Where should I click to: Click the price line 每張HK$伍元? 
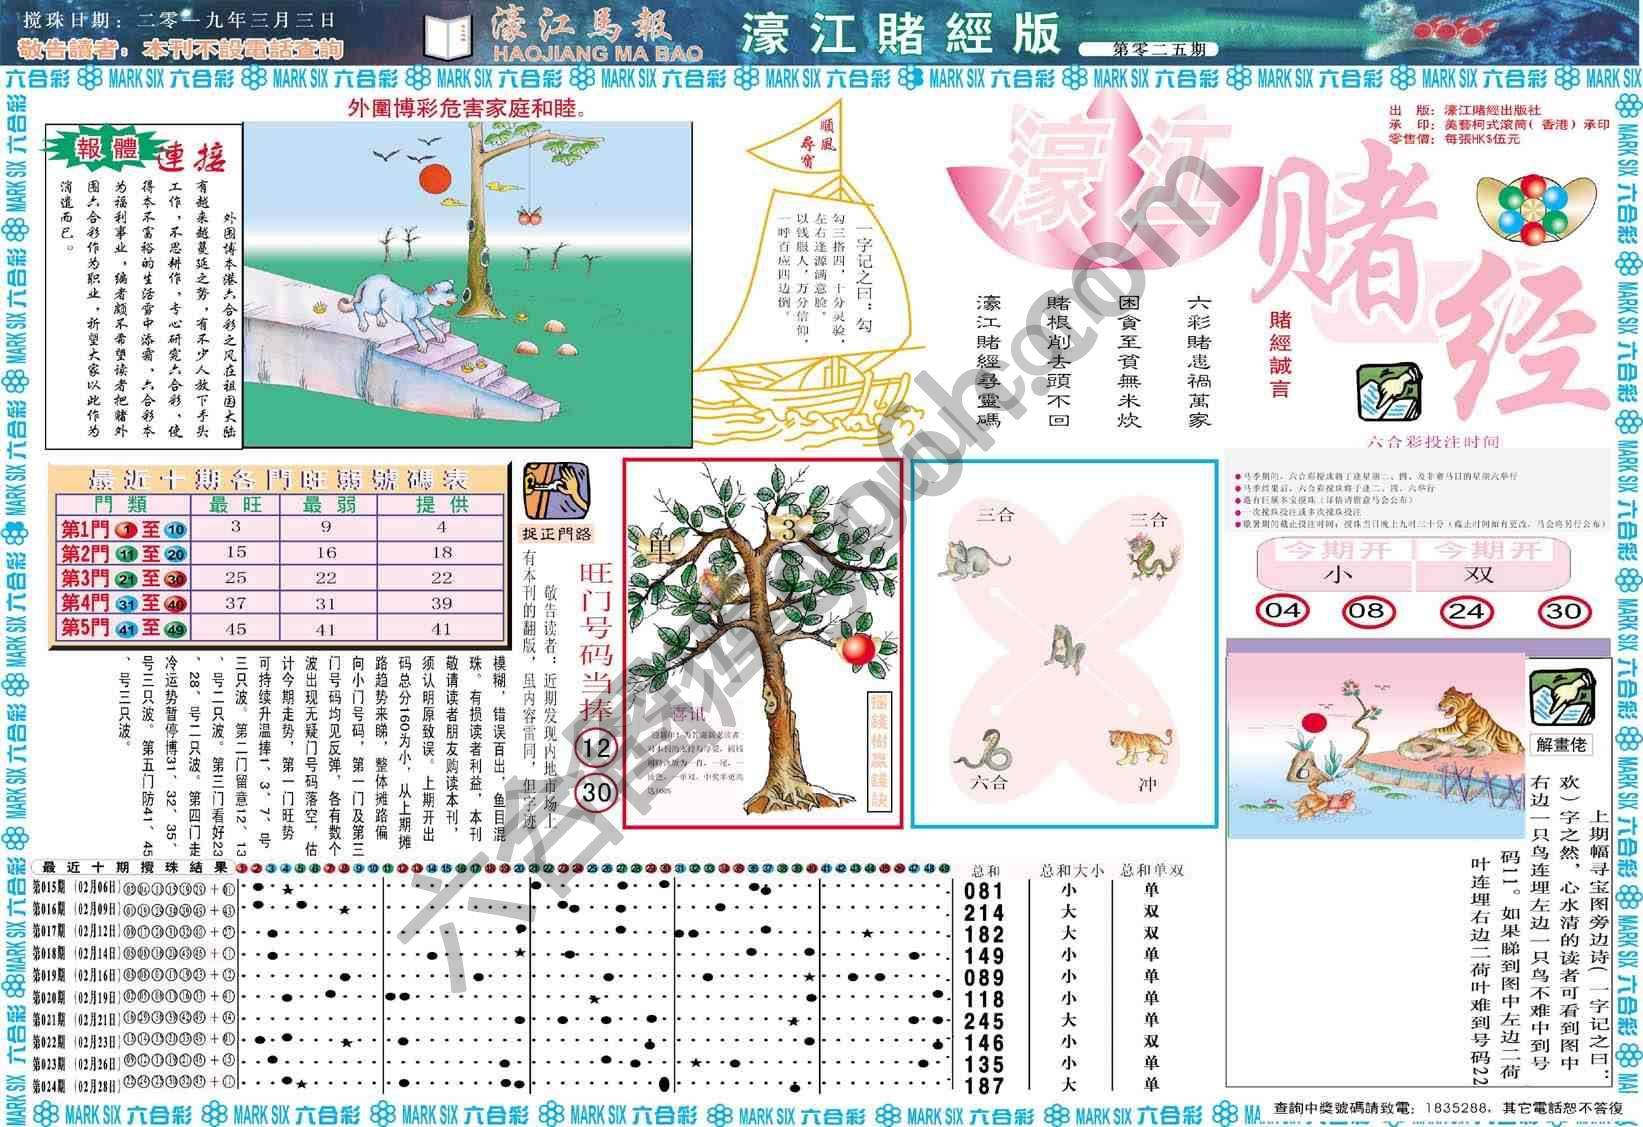pos(1482,138)
